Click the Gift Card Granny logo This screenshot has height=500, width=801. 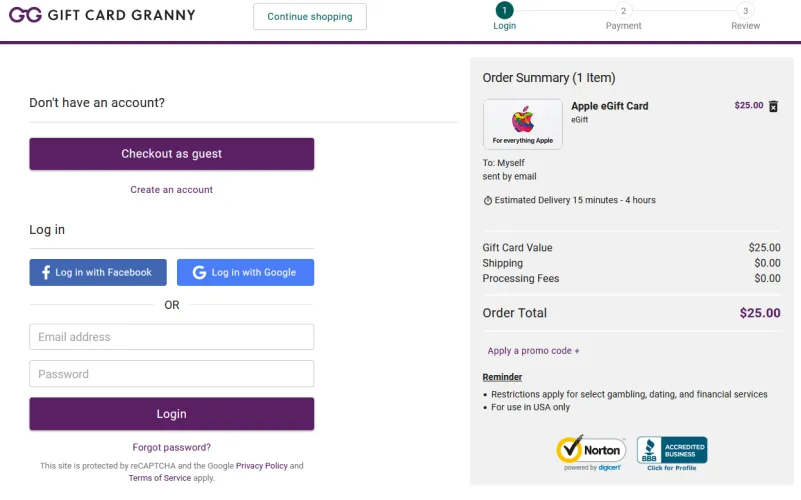(x=102, y=15)
